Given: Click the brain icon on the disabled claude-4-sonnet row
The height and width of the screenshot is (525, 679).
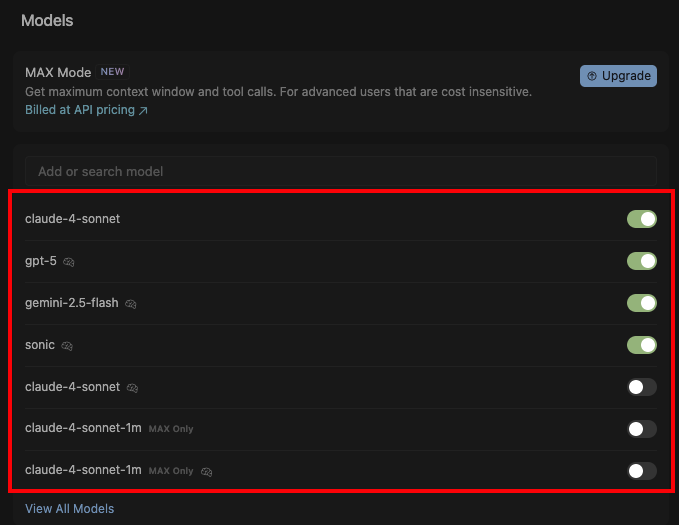Looking at the screenshot, I should [x=133, y=388].
